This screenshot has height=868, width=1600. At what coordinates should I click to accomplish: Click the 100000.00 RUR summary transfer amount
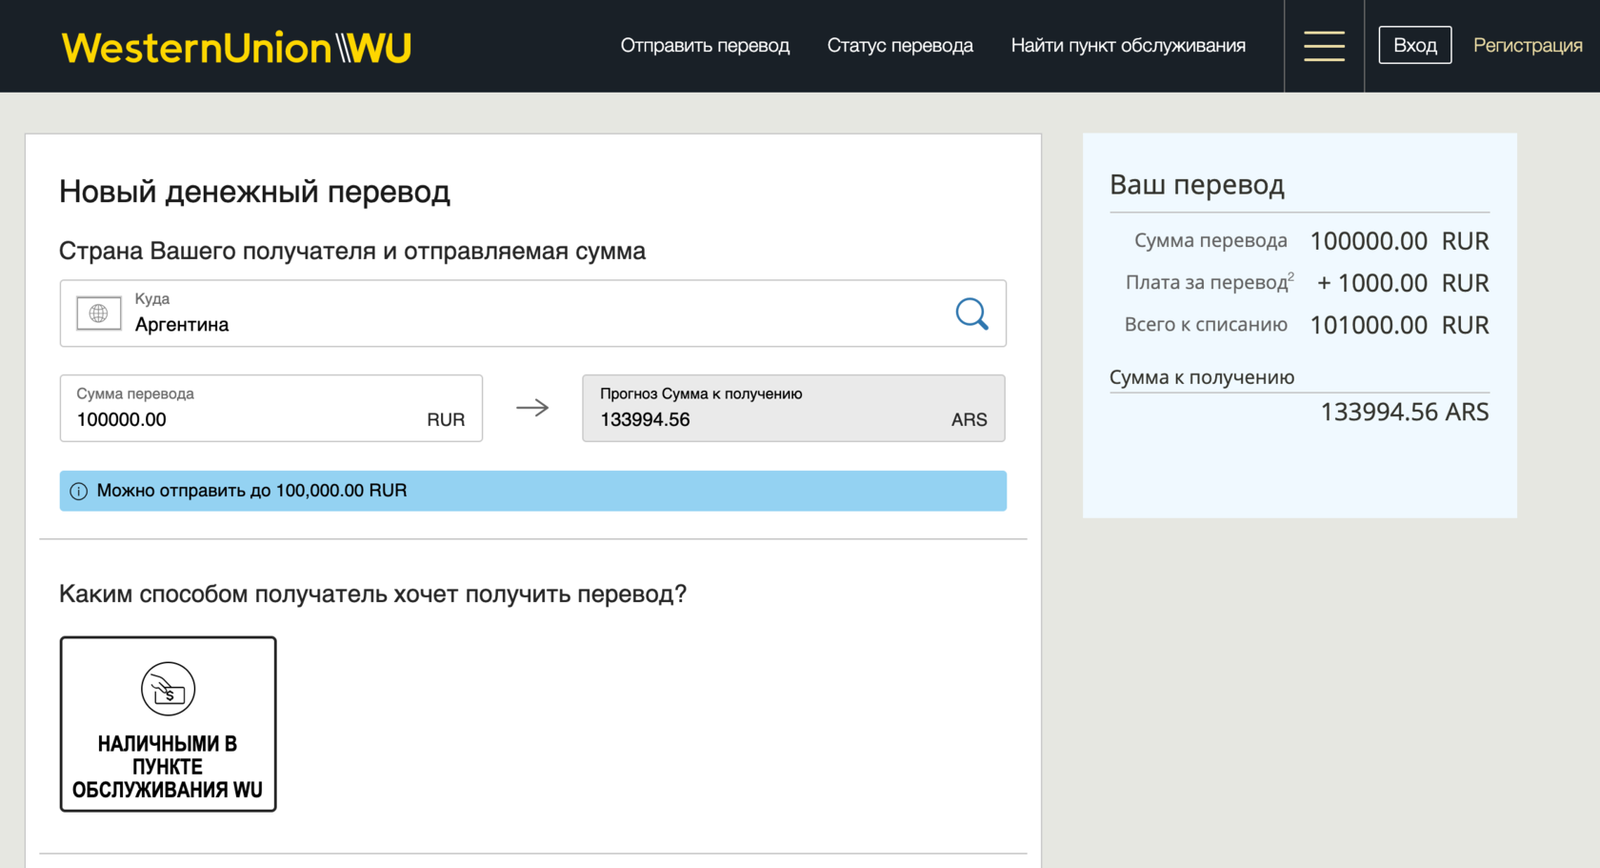point(1399,241)
